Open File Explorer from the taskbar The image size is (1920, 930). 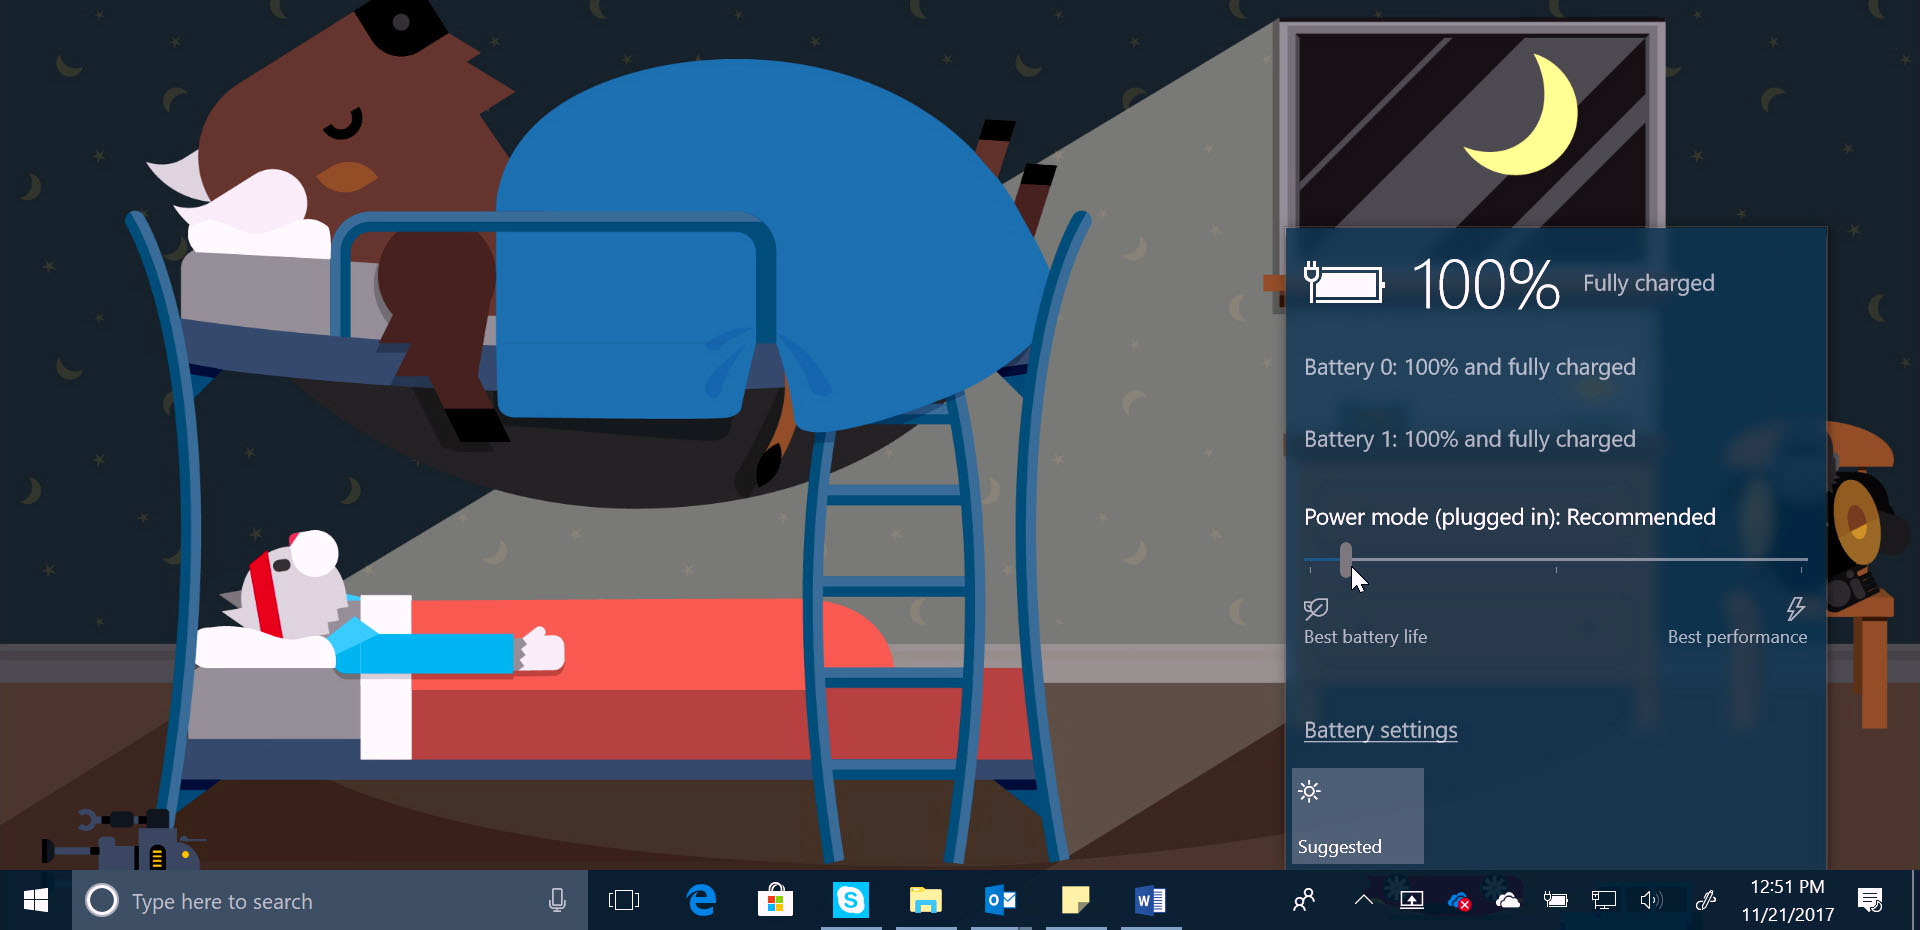pos(926,901)
